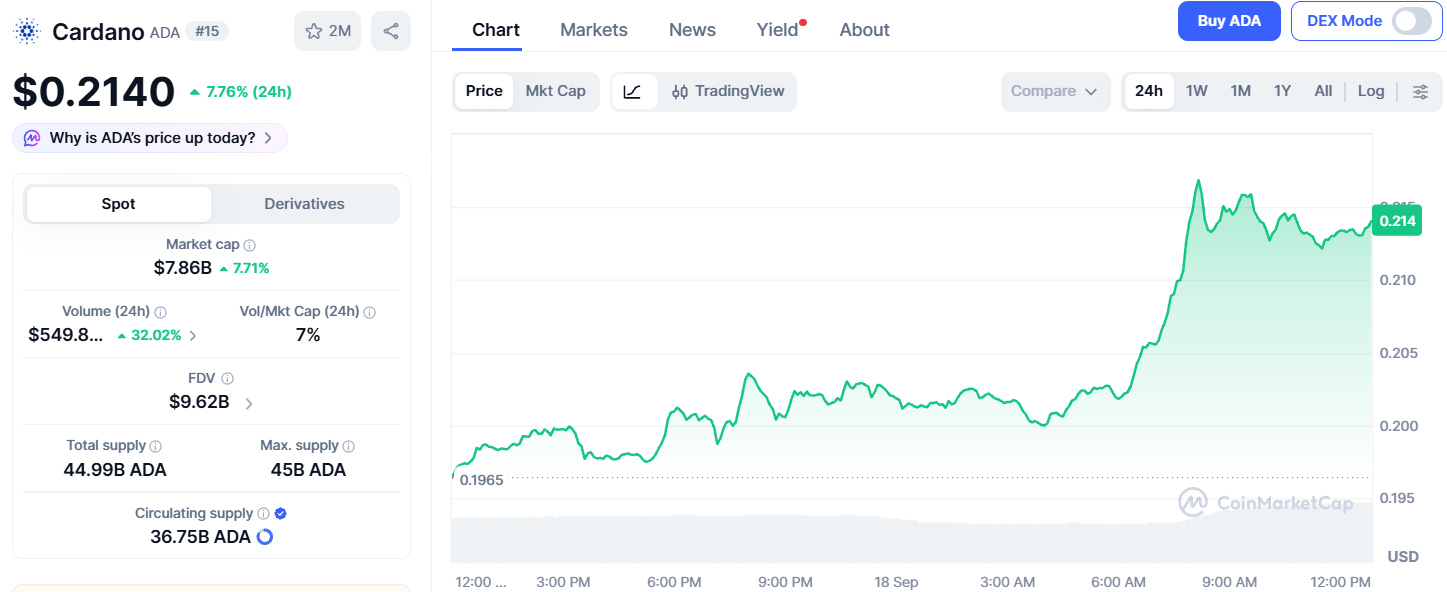Select the line chart type icon
The width and height of the screenshot is (1447, 592).
(634, 91)
